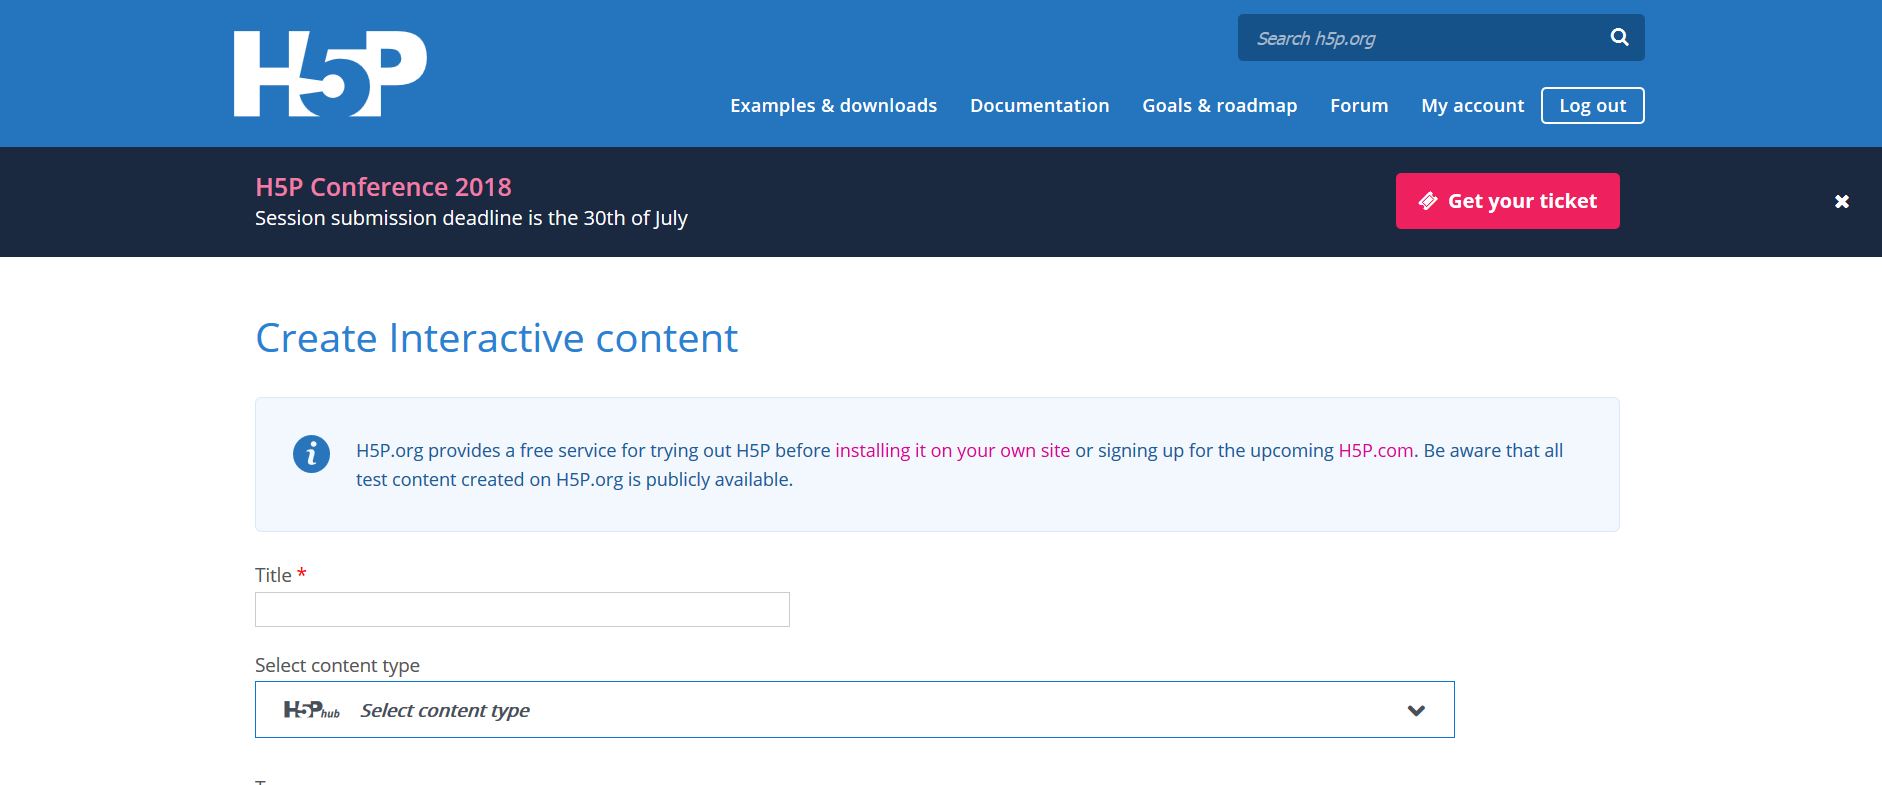1882x785 pixels.
Task: Click Get your ticket button
Action: pyautogui.click(x=1508, y=201)
